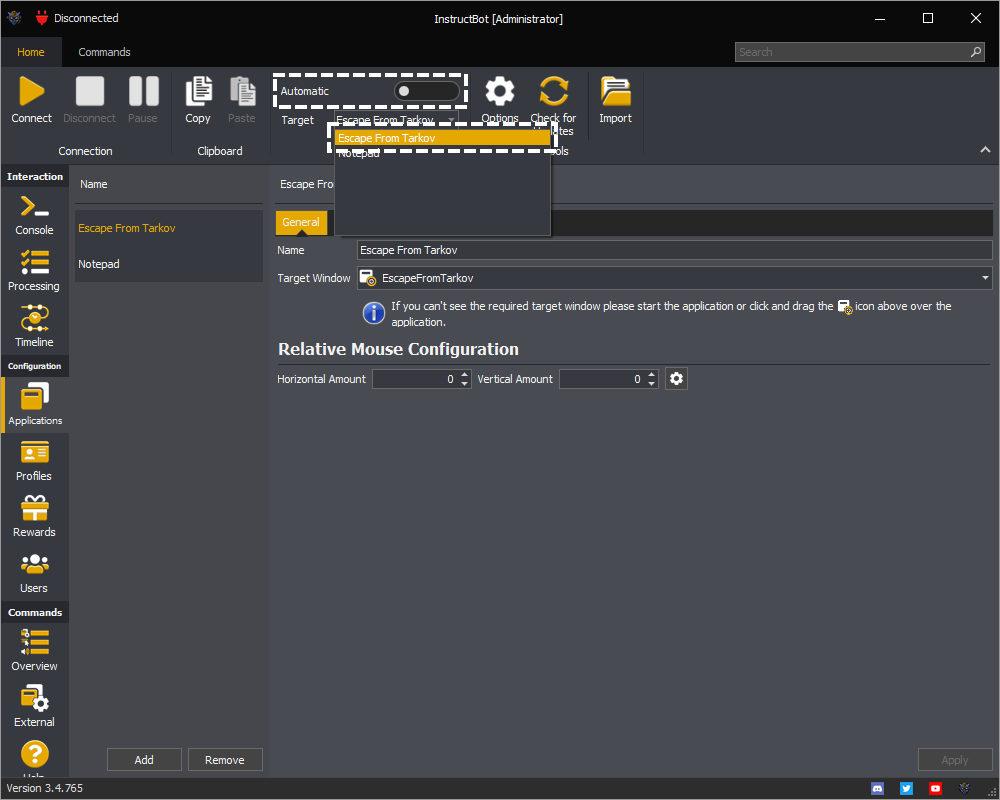The image size is (1000, 800).
Task: Increase the Vertical Amount value
Action: tap(651, 374)
